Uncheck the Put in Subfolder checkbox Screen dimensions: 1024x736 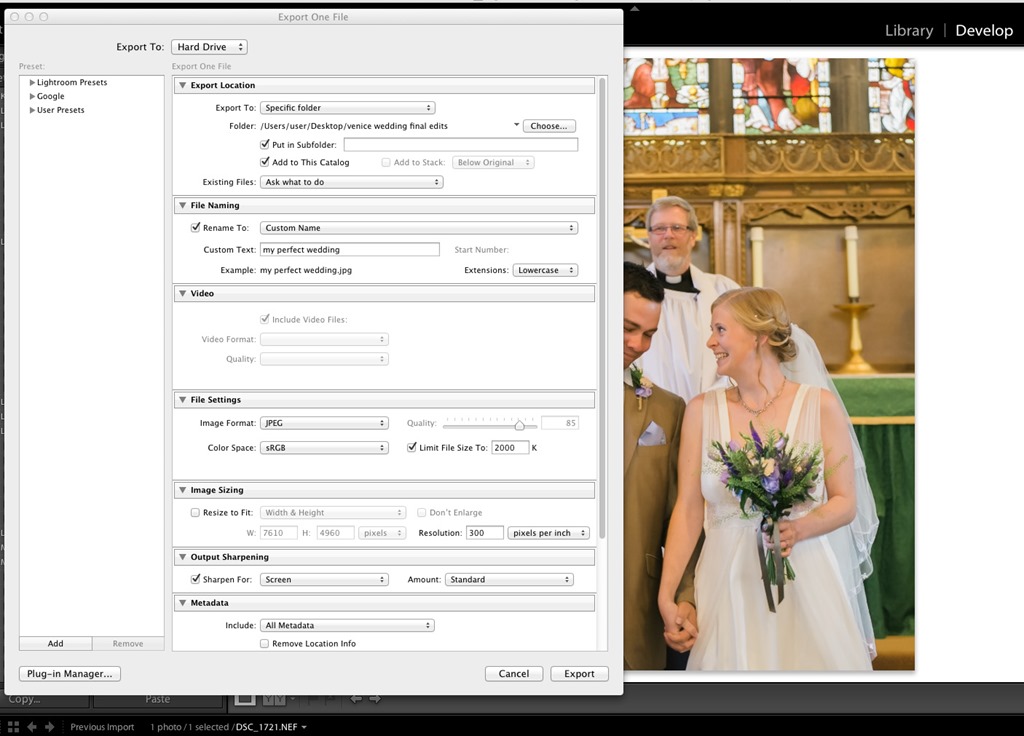265,145
